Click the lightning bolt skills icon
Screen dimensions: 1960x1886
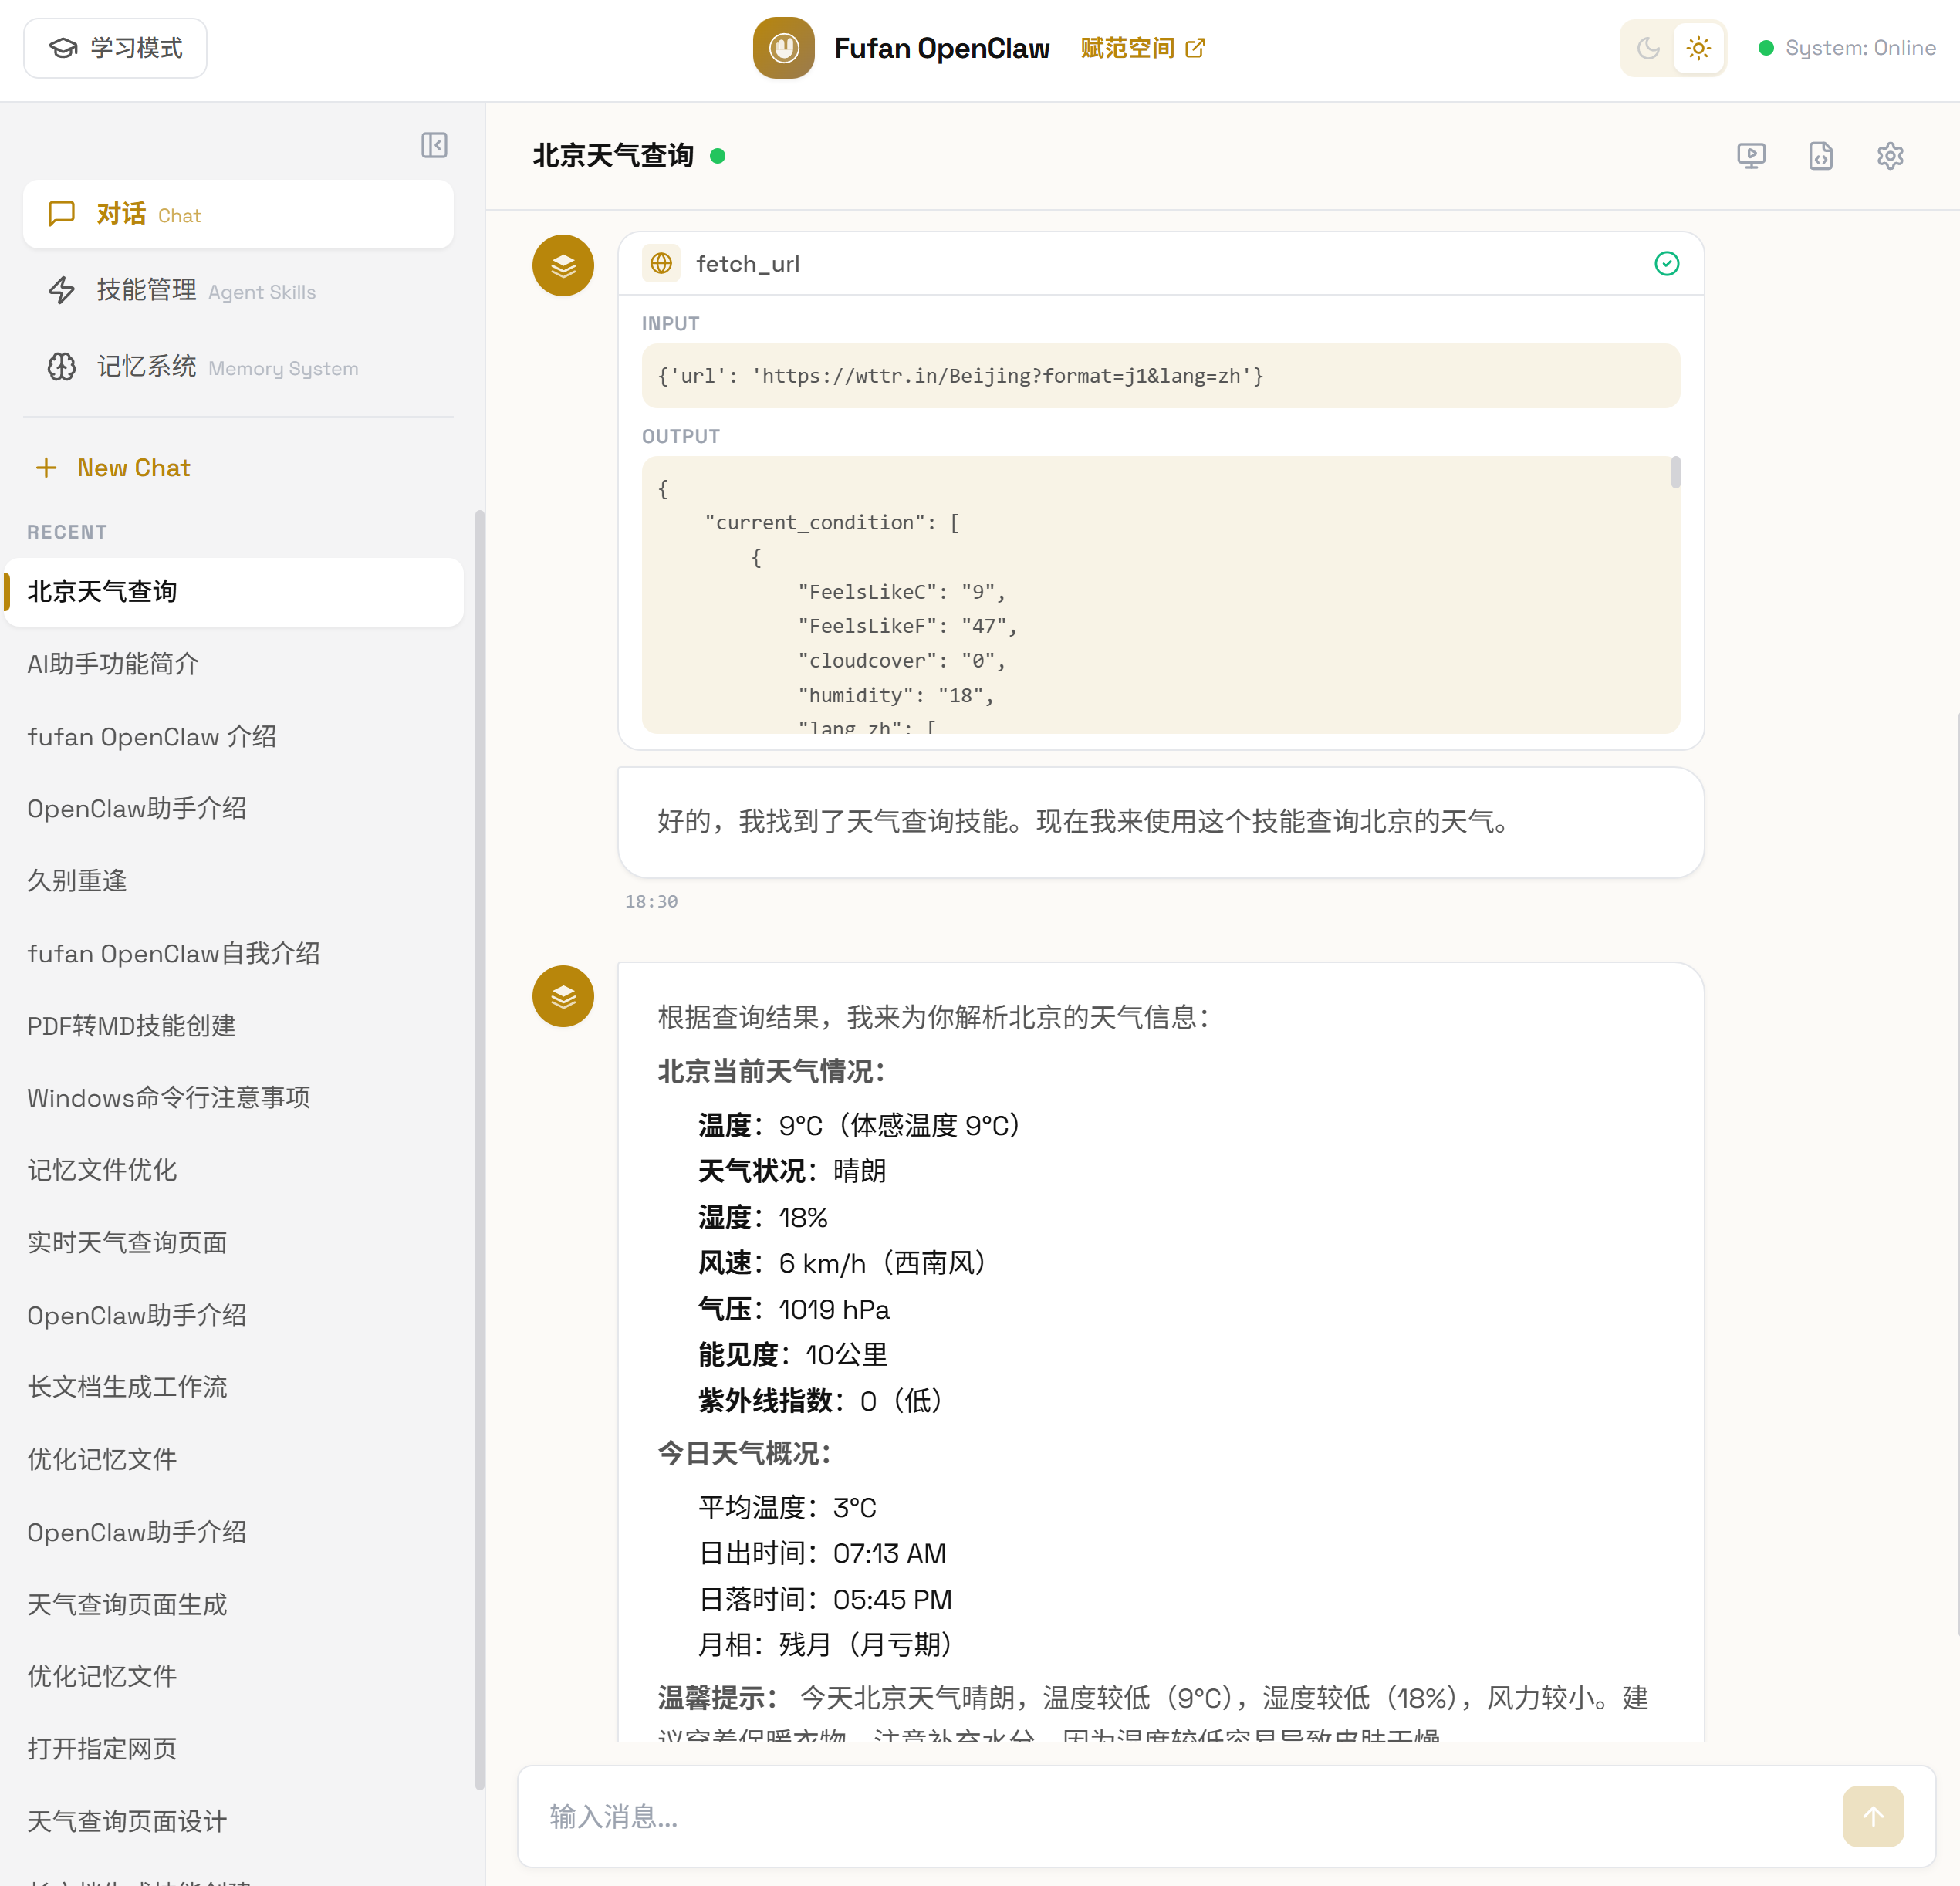click(62, 291)
